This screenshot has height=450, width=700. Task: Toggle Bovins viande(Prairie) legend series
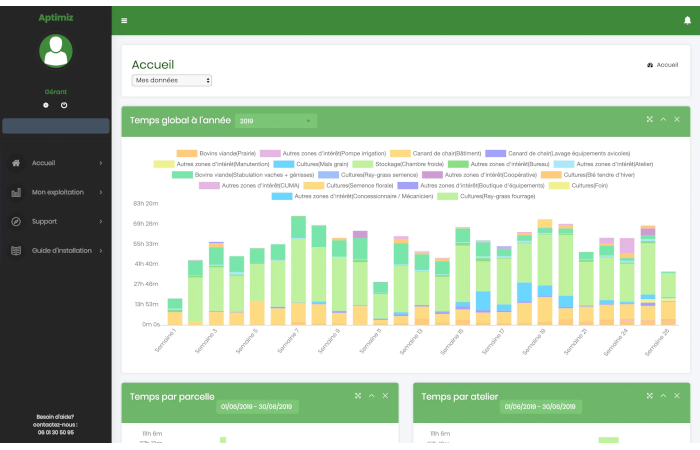tap(216, 154)
